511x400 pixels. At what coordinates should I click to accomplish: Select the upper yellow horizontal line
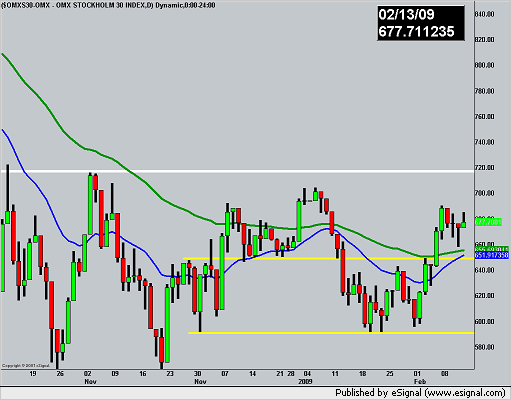point(328,259)
